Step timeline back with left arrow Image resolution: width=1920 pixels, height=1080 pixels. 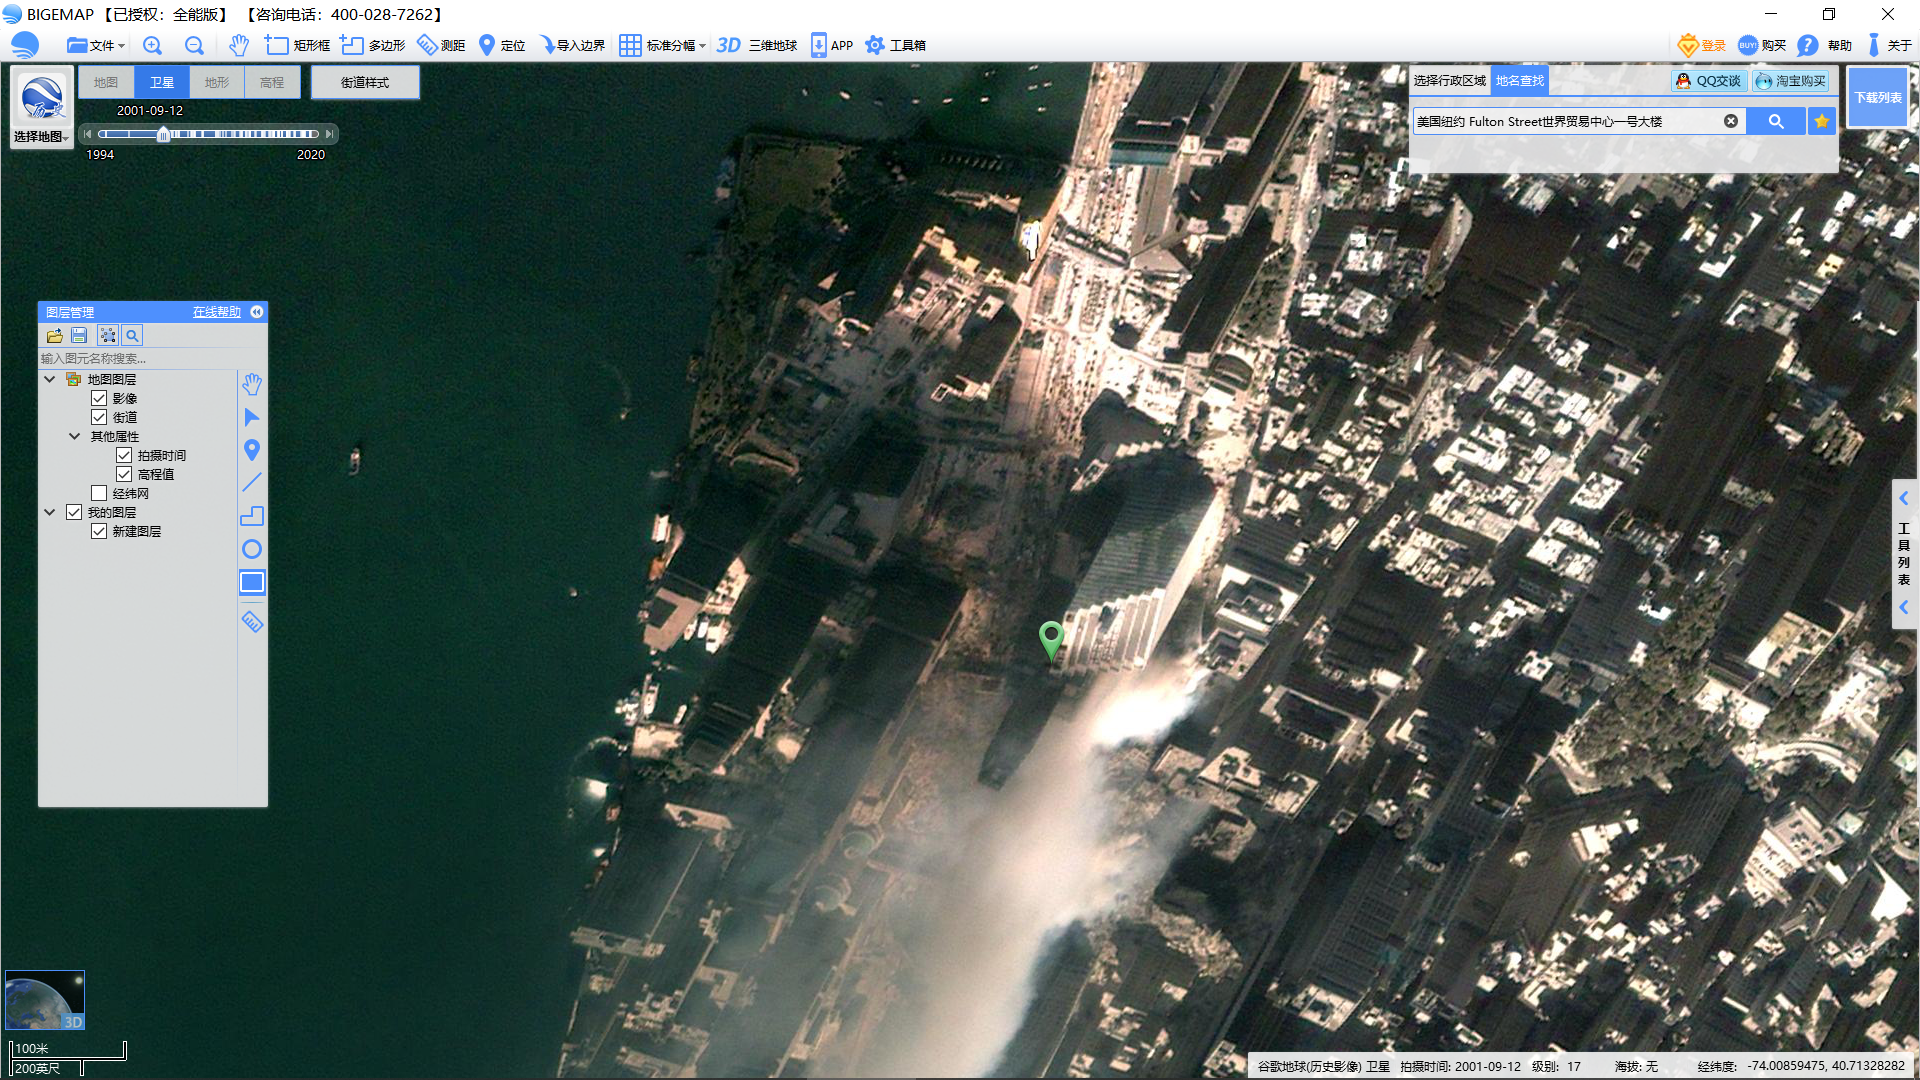click(x=88, y=134)
